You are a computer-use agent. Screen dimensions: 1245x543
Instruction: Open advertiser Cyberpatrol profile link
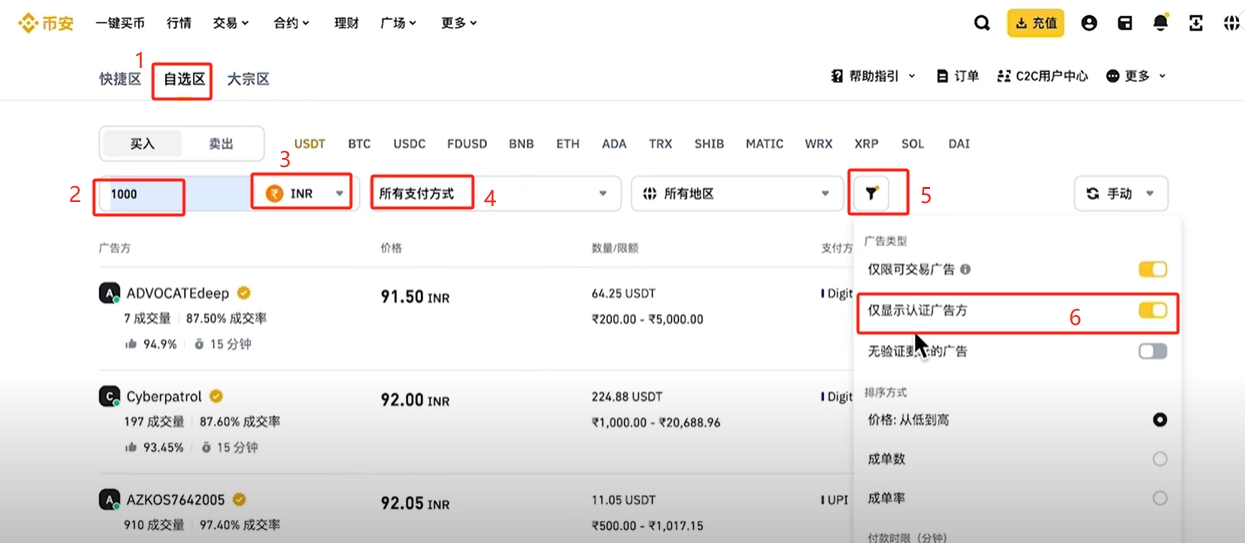pos(164,397)
